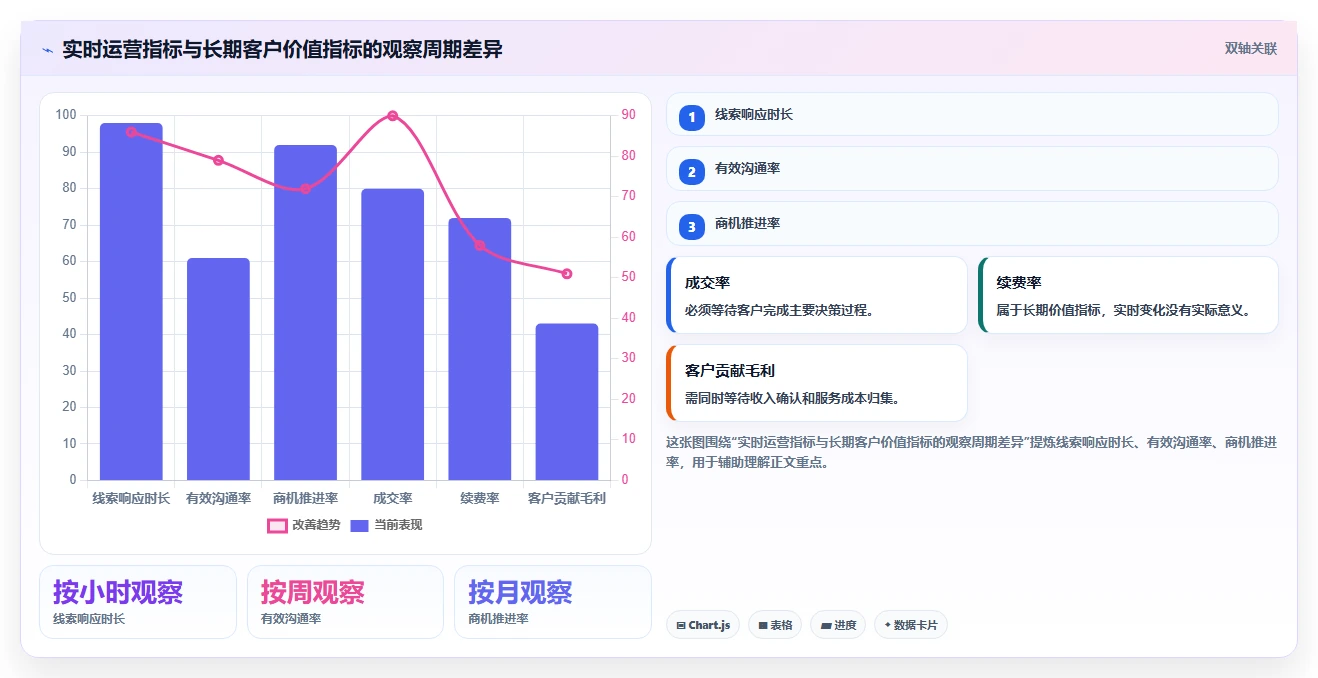Click the 表格 tag
The image size is (1318, 678).
click(775, 625)
